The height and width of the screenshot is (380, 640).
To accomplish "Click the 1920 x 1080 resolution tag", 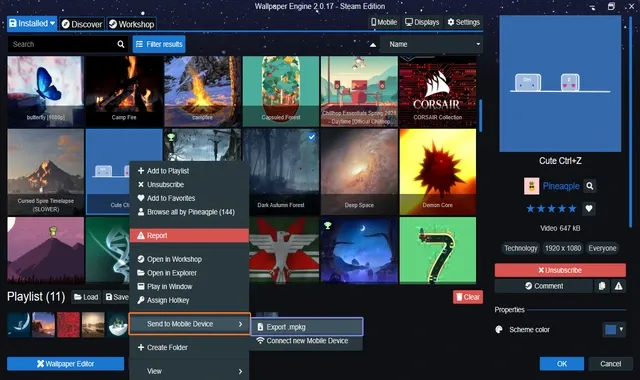I will [x=563, y=248].
